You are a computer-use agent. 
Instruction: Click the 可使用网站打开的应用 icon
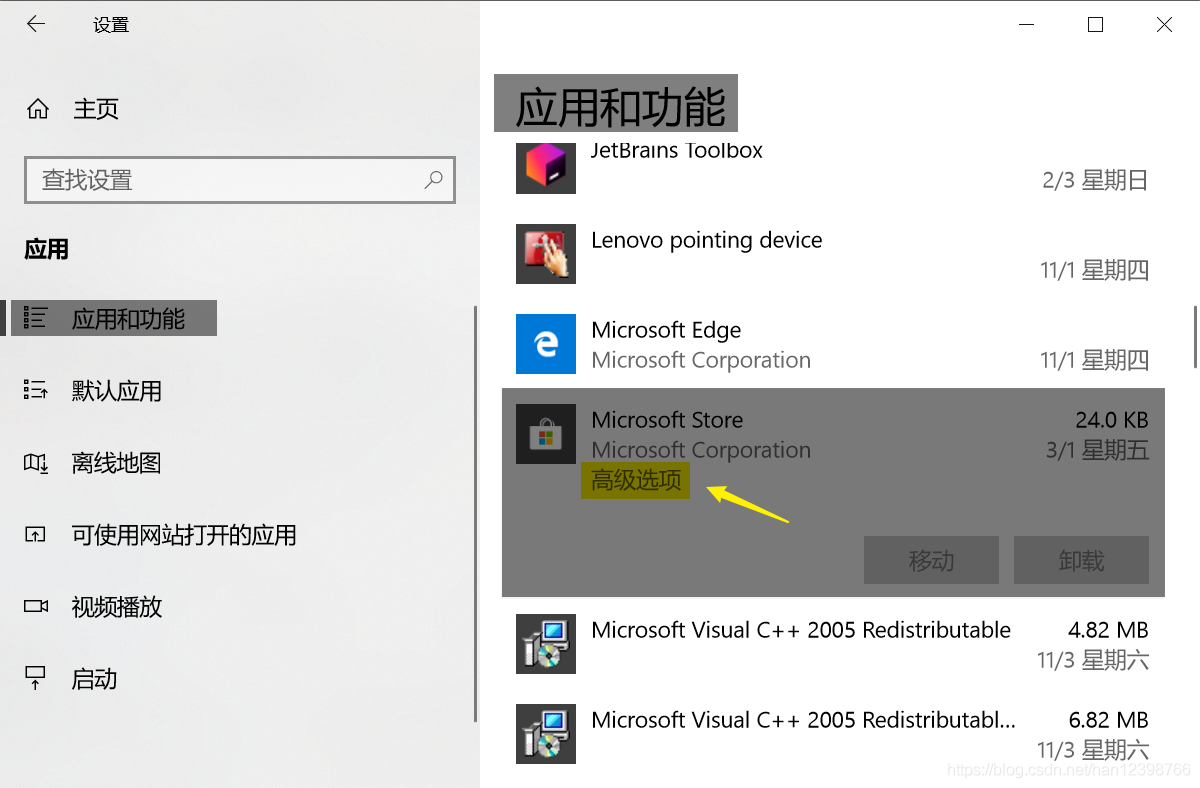coord(35,535)
